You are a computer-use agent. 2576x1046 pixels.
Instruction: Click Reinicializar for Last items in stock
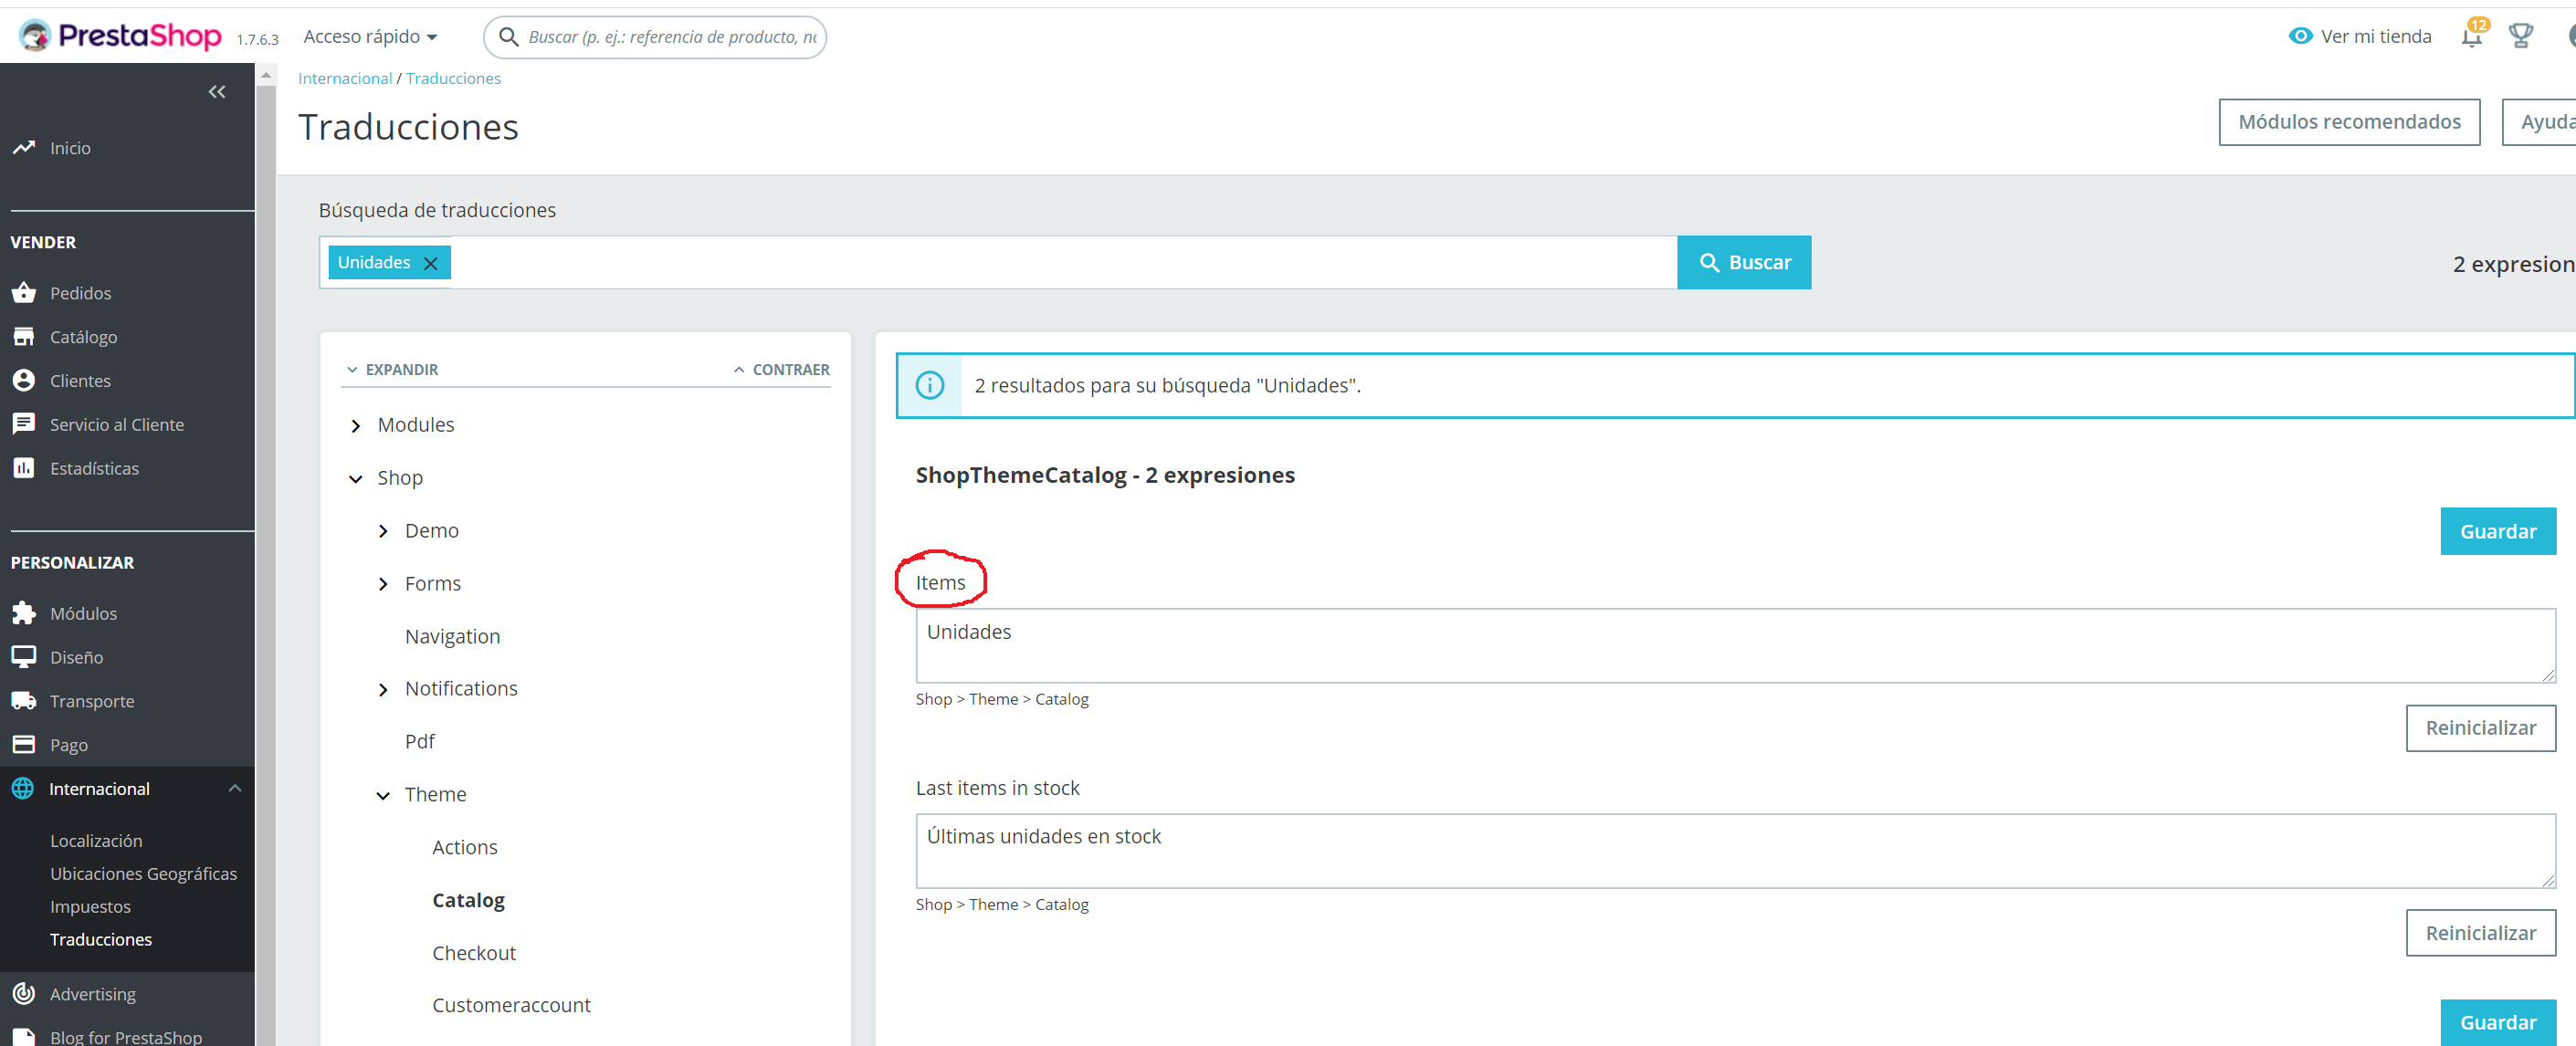coord(2480,933)
